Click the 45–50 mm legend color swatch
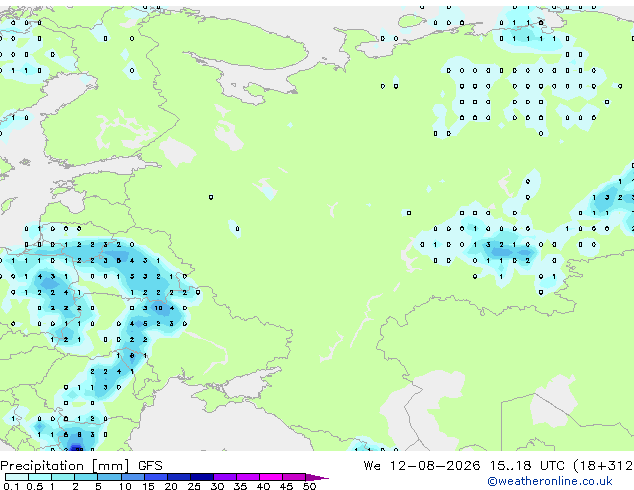Screen dimensions: 634x490 pos(294,477)
